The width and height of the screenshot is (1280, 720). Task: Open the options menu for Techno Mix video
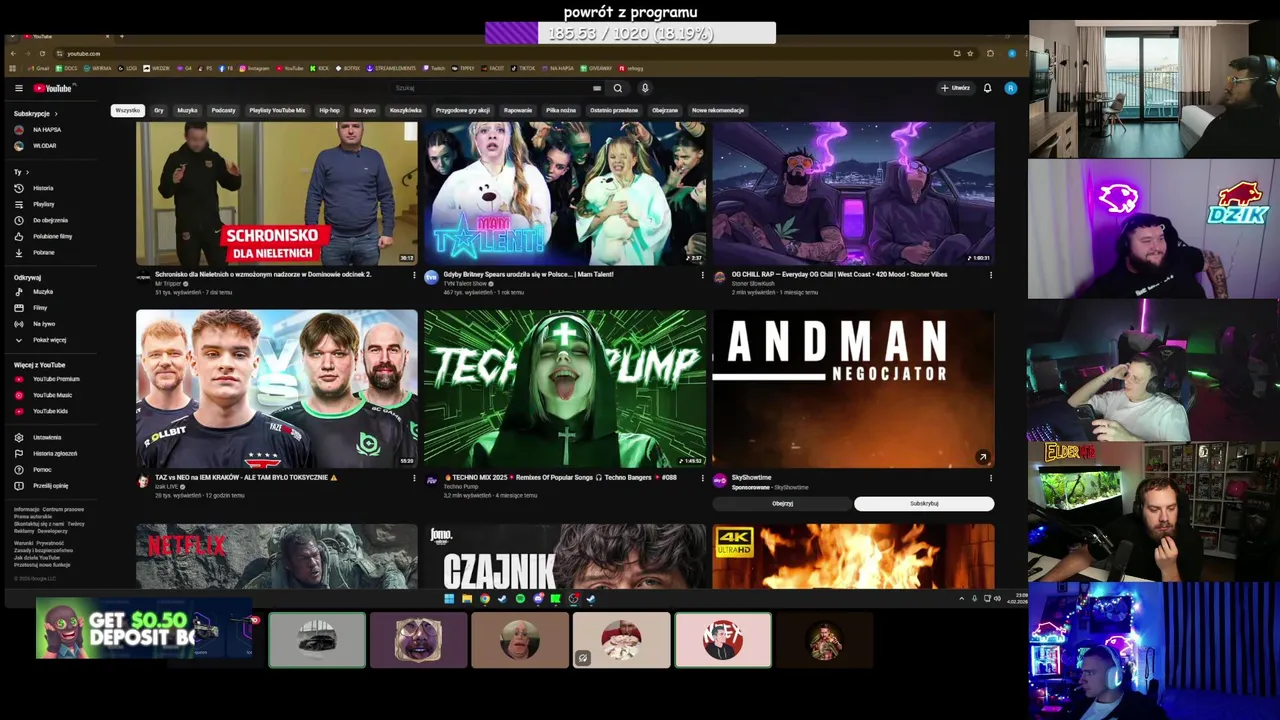[x=702, y=479]
